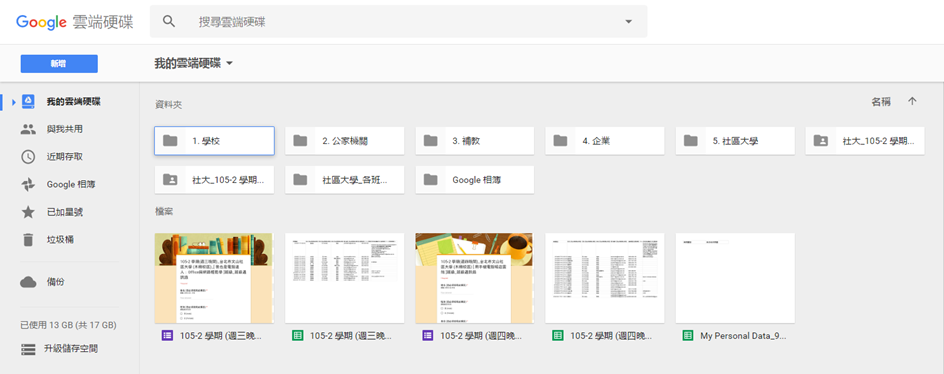944x374 pixels.
Task: Click the Google logo
Action: tap(41, 22)
